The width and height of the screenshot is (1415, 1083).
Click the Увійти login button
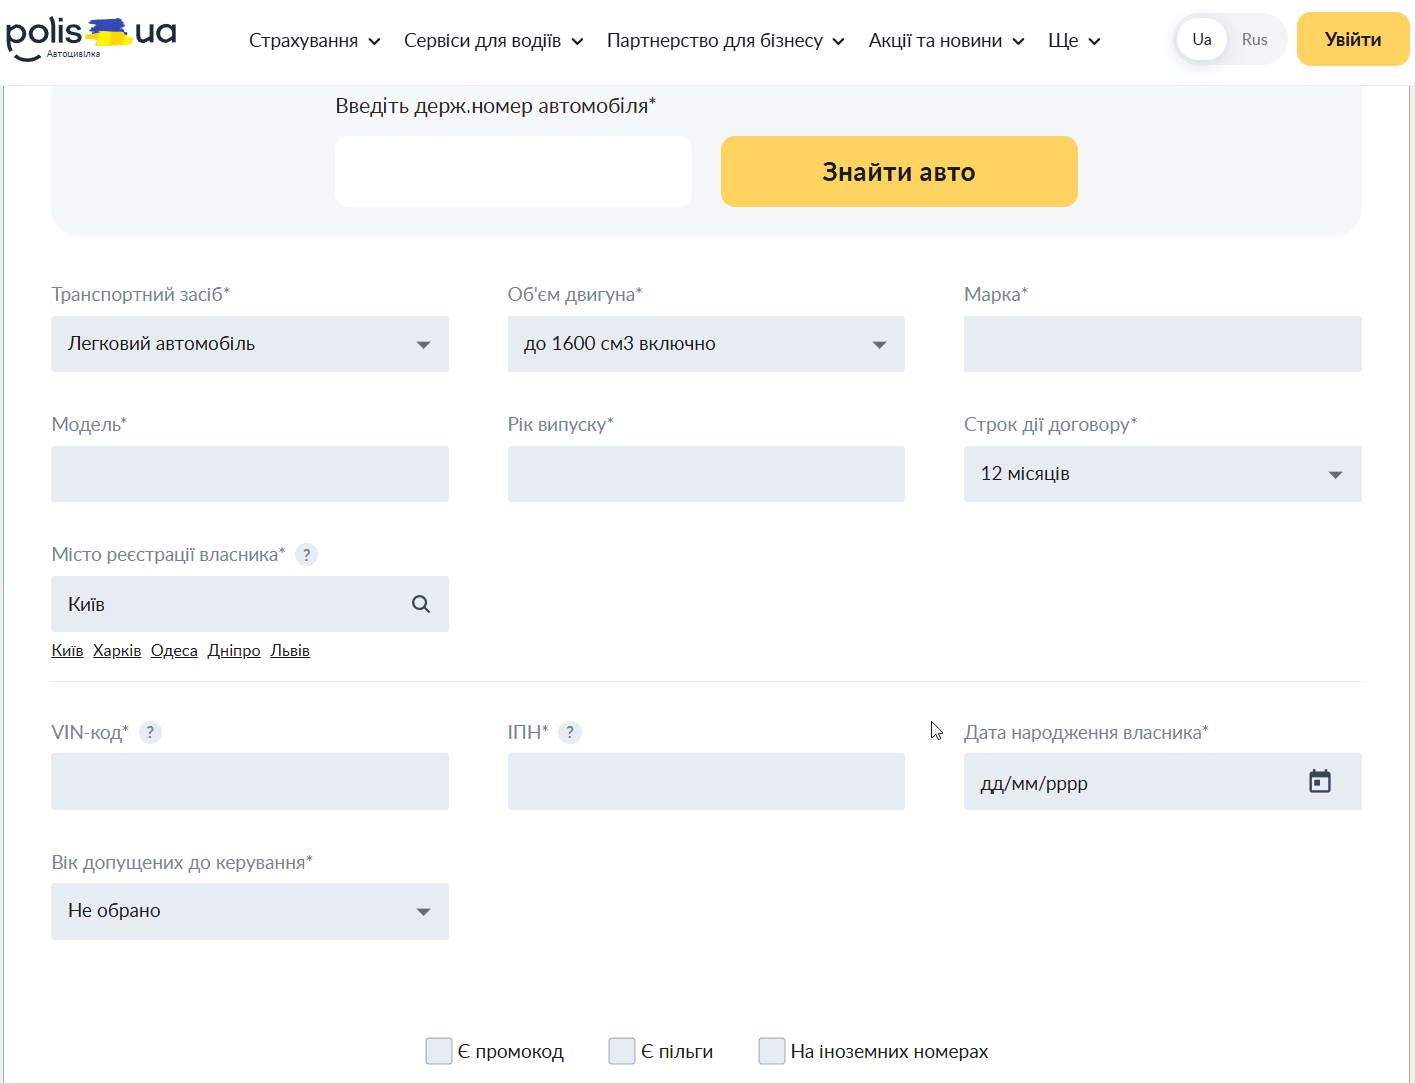[x=1352, y=40]
